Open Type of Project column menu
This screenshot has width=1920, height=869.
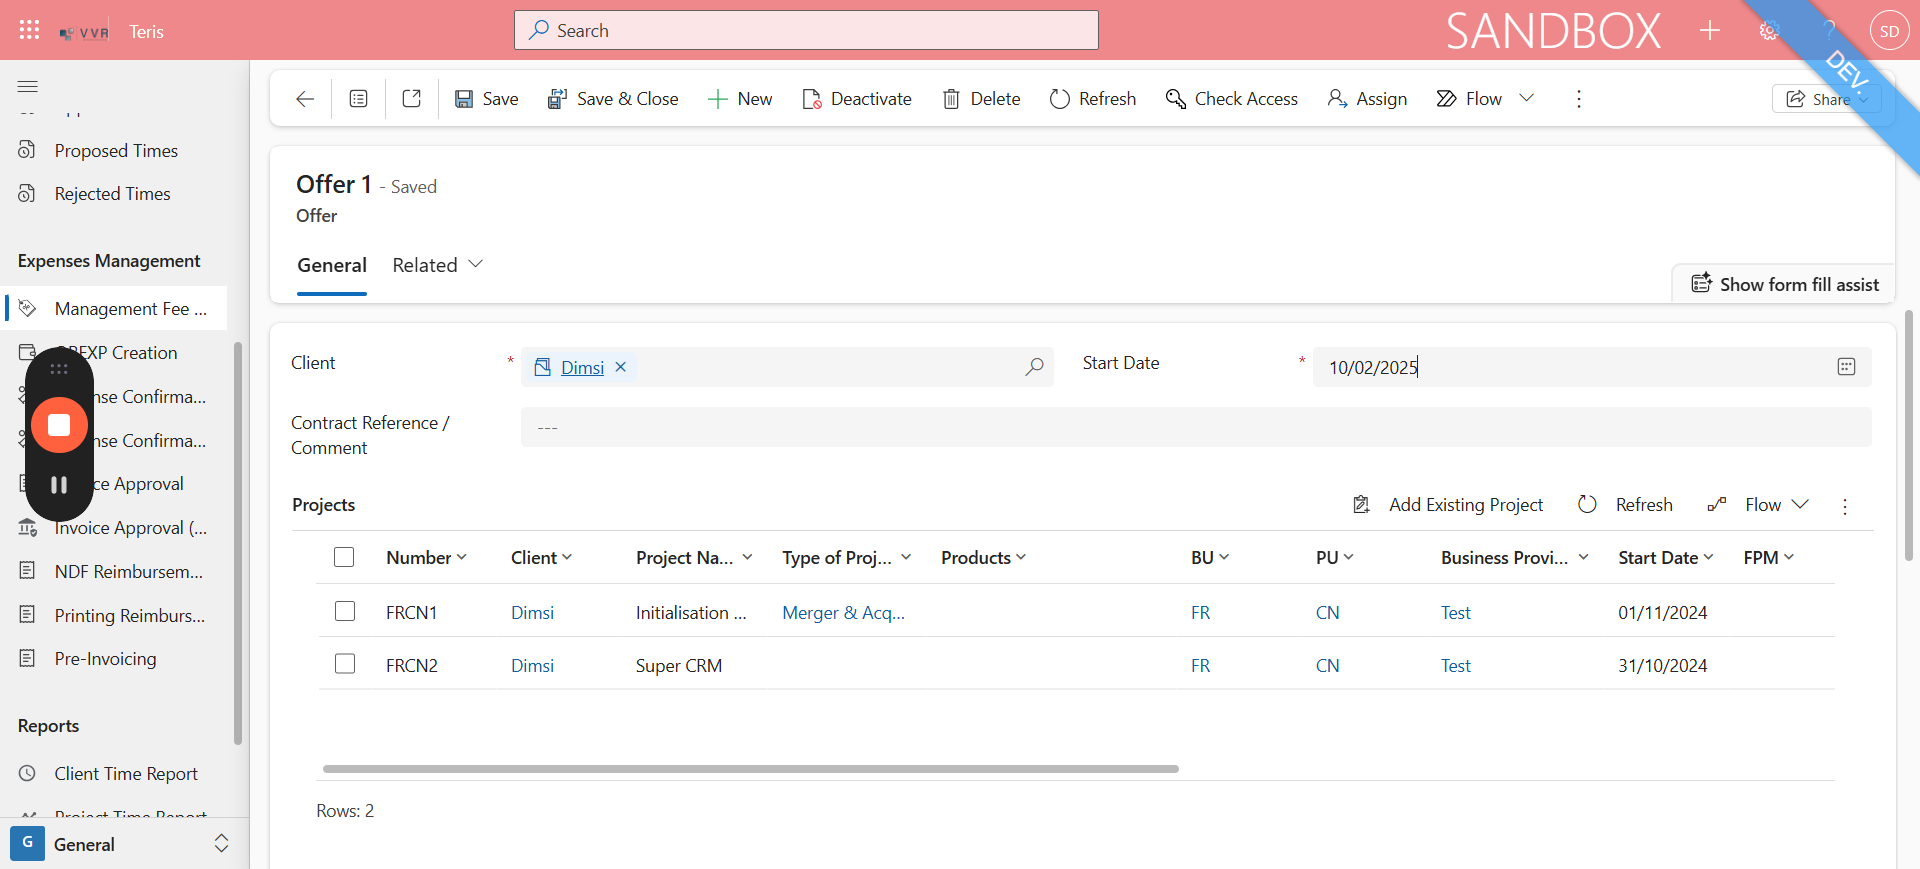click(847, 558)
